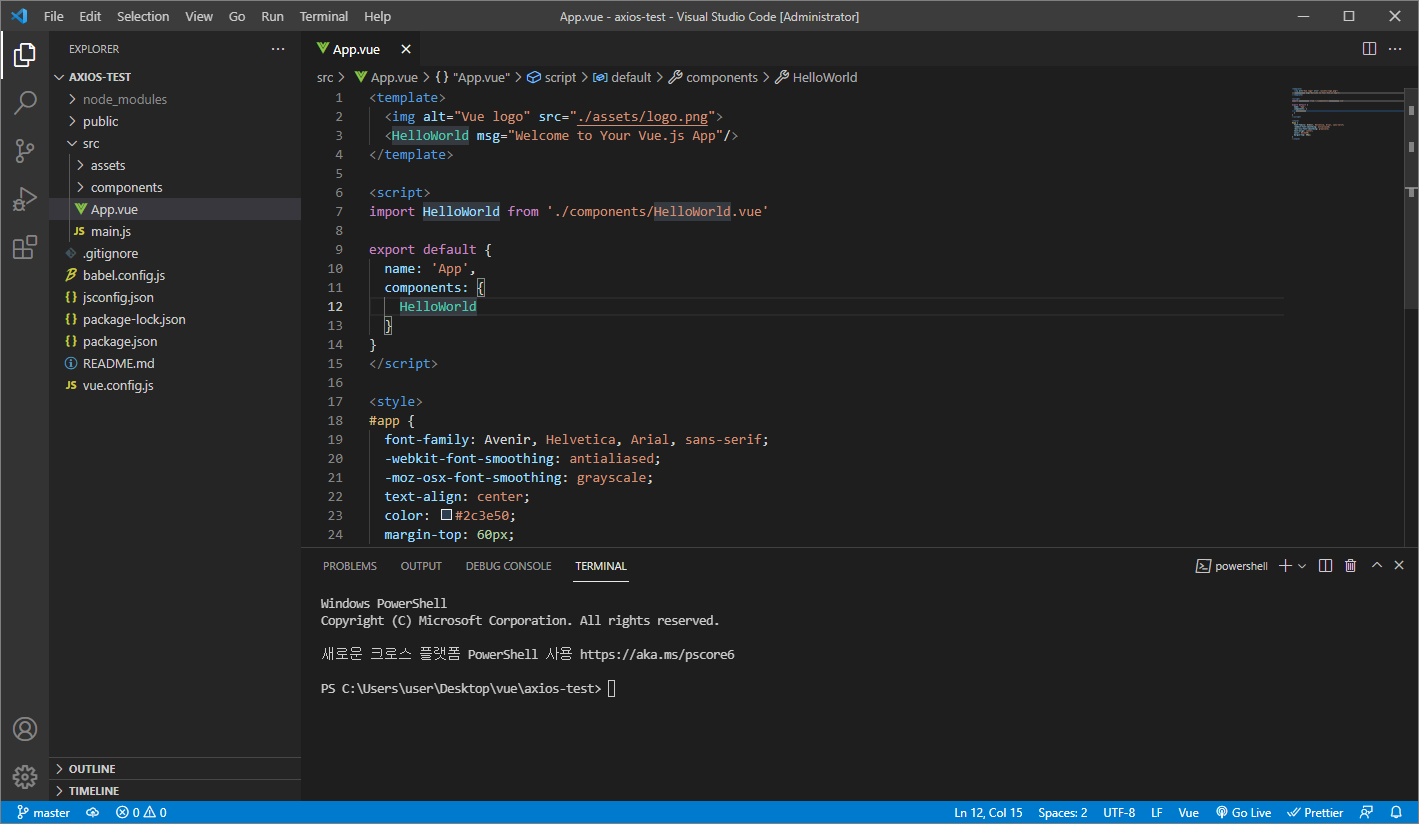Viewport: 1419px width, 824px height.
Task: Close the App.vue editor tab
Action: tap(405, 49)
